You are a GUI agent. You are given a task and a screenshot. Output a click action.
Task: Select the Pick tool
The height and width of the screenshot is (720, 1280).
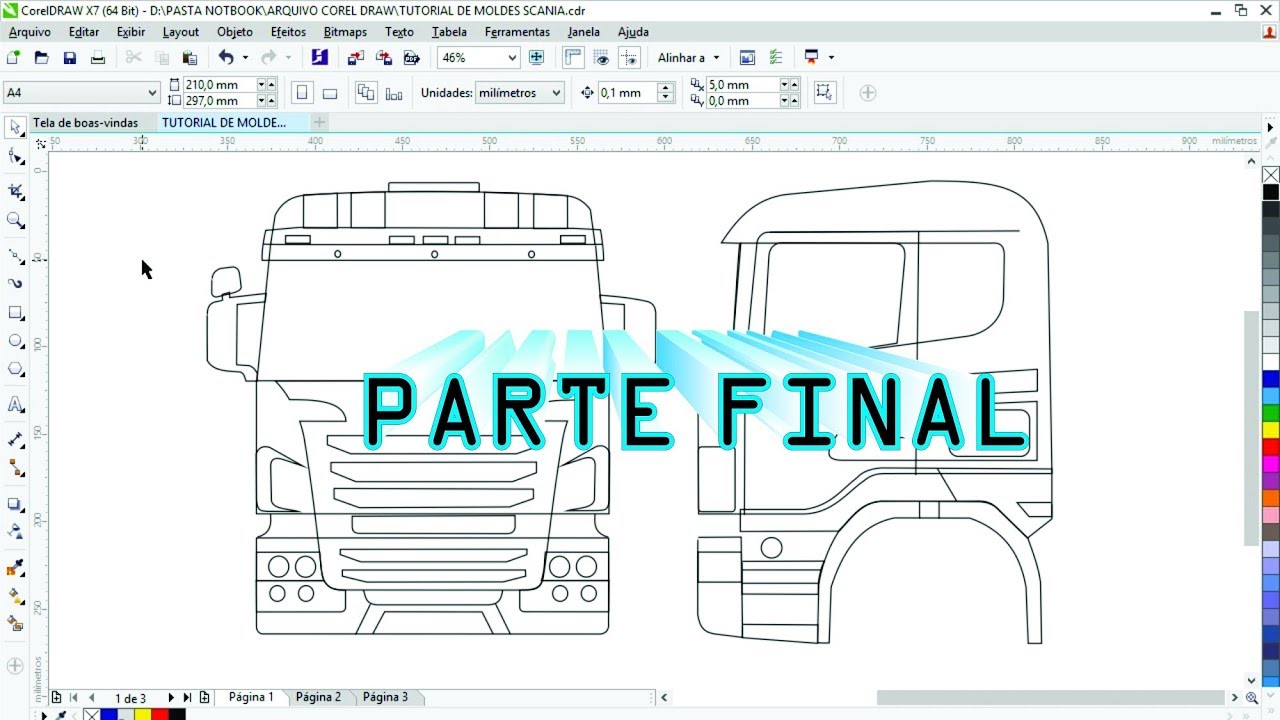[x=15, y=127]
